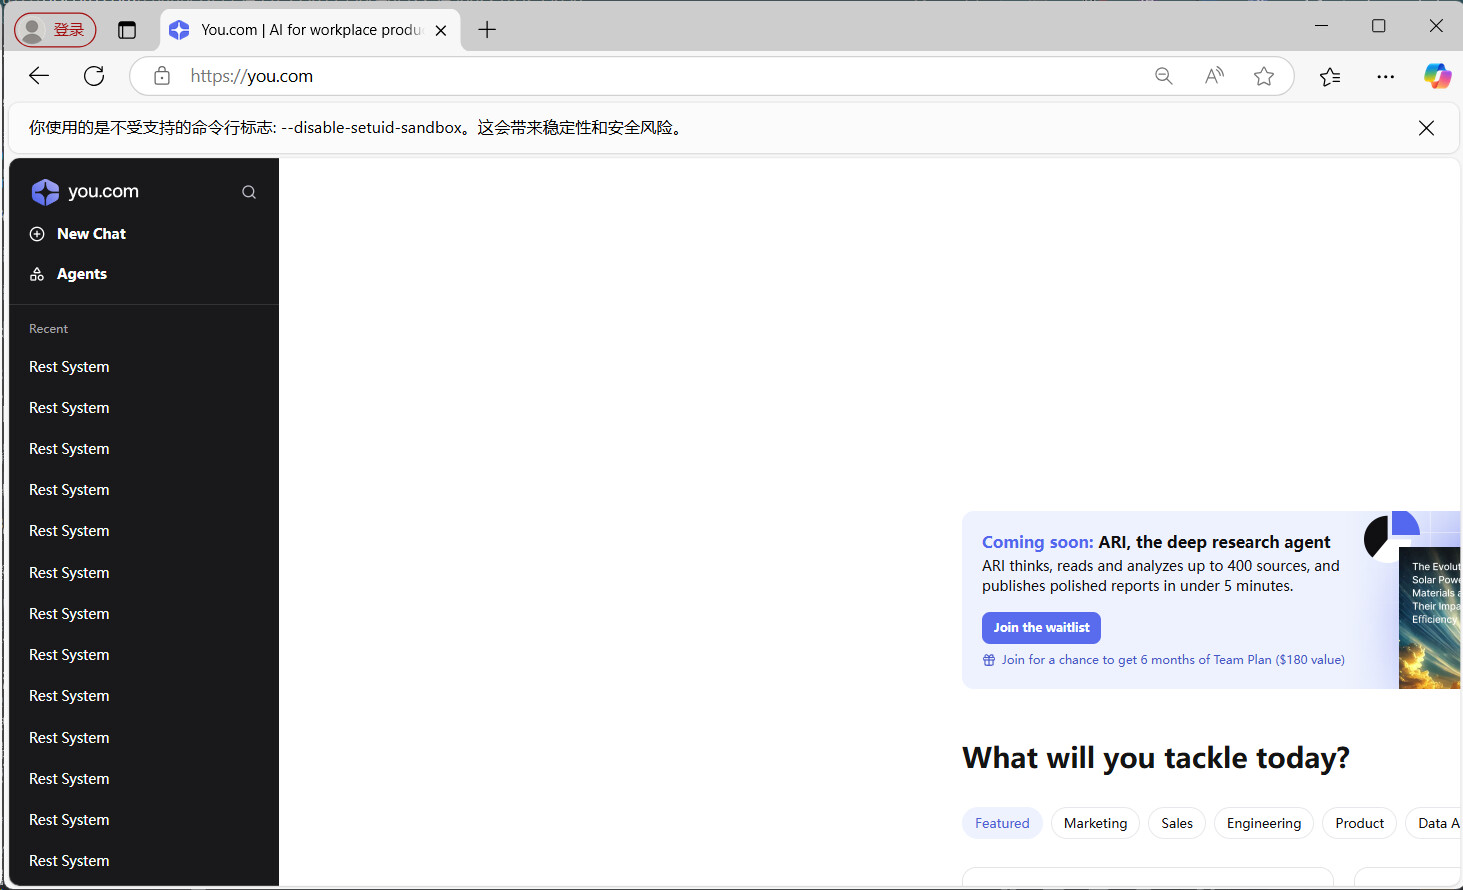Screen dimensions: 1463x890
Task: Select the Engineering category tab
Action: click(1263, 823)
